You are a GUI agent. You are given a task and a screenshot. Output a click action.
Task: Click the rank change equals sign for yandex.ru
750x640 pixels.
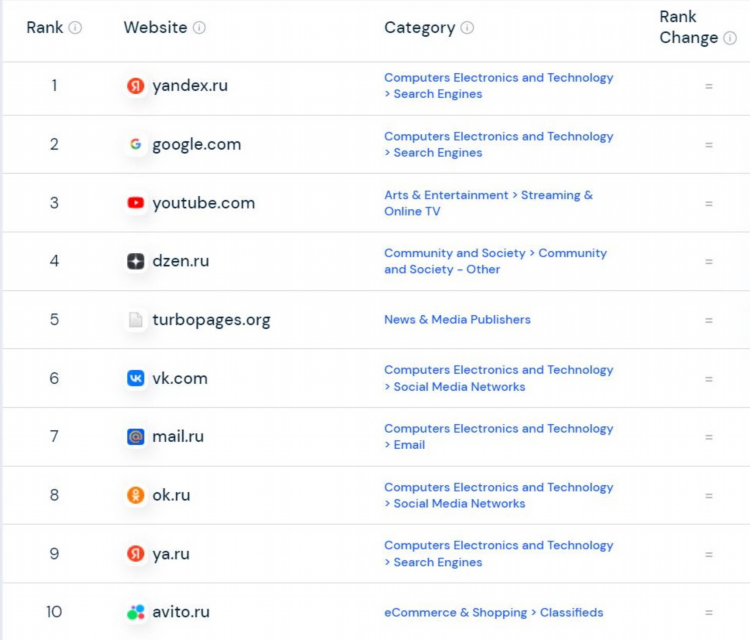click(x=709, y=87)
